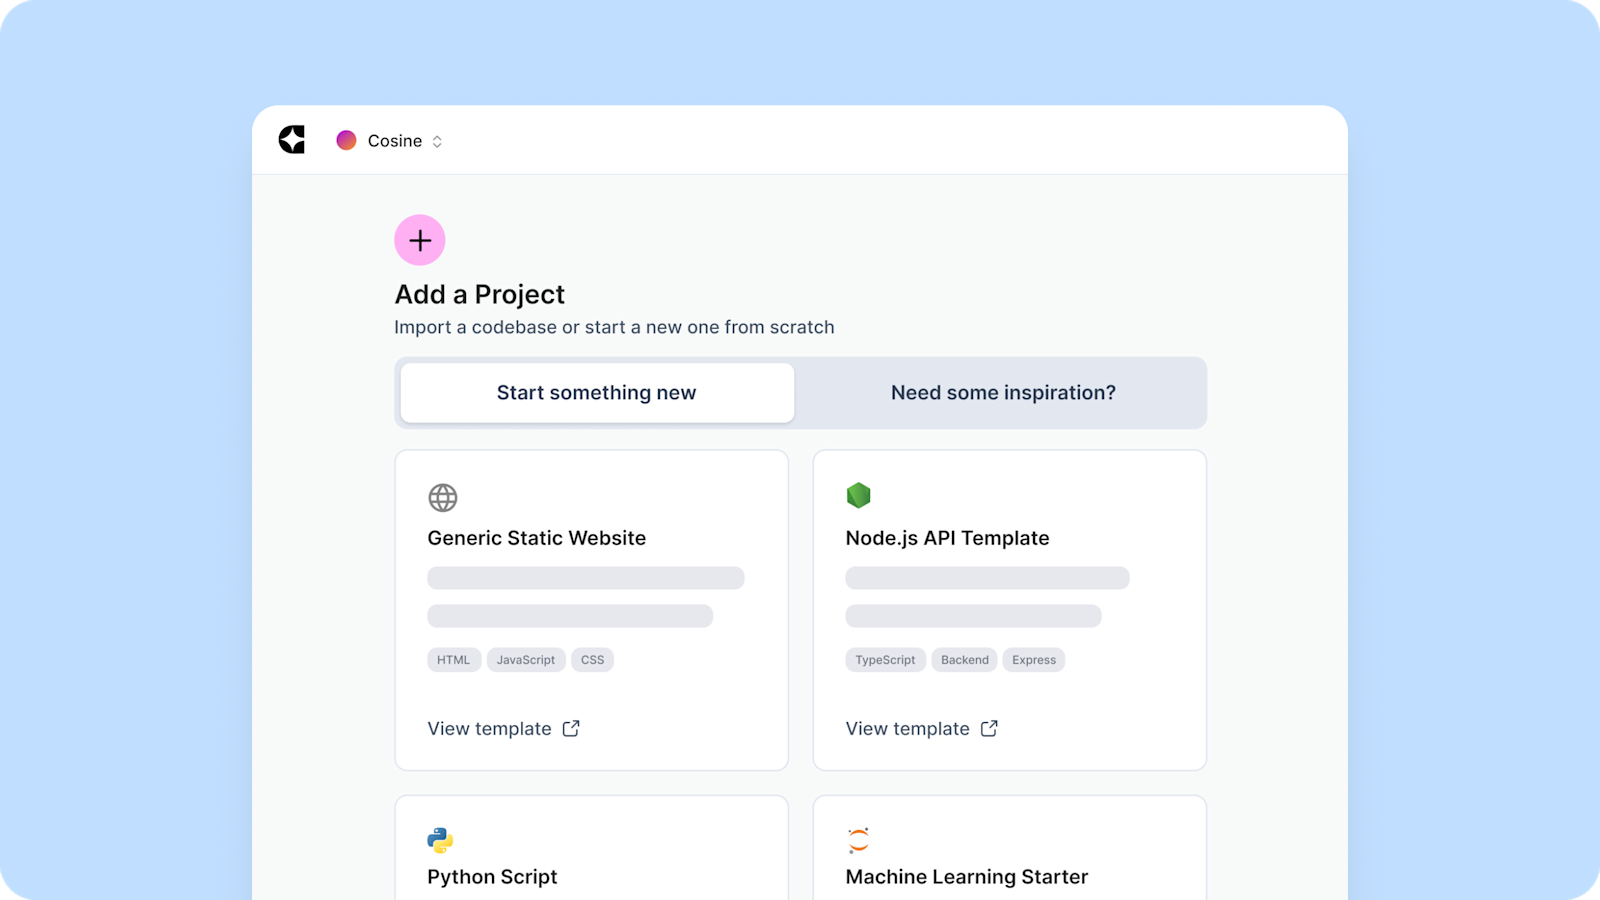The height and width of the screenshot is (900, 1600).
Task: Click the pink plus icon above Add a Project
Action: click(x=419, y=240)
